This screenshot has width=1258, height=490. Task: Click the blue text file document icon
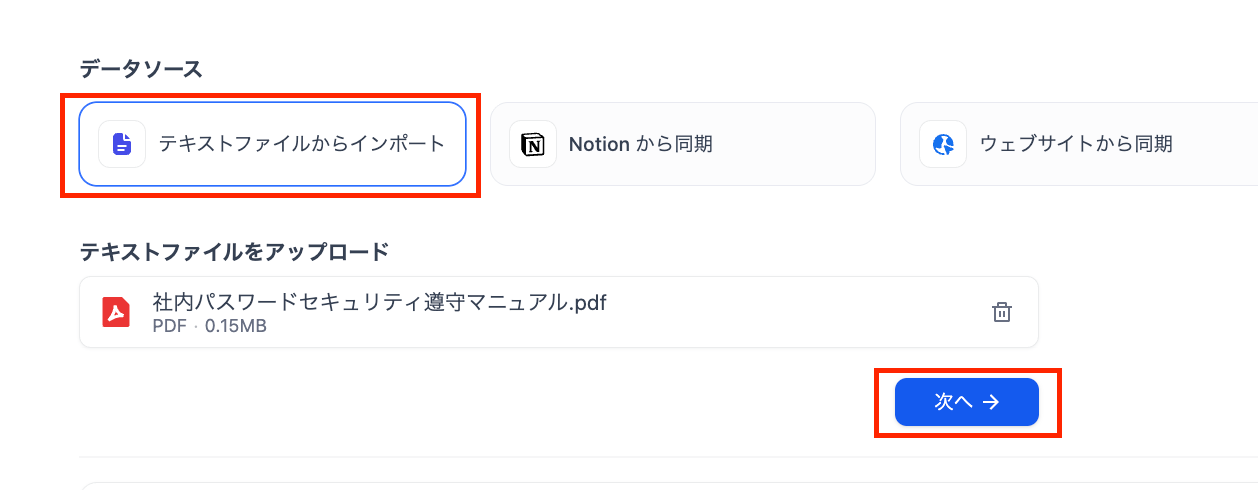[122, 144]
